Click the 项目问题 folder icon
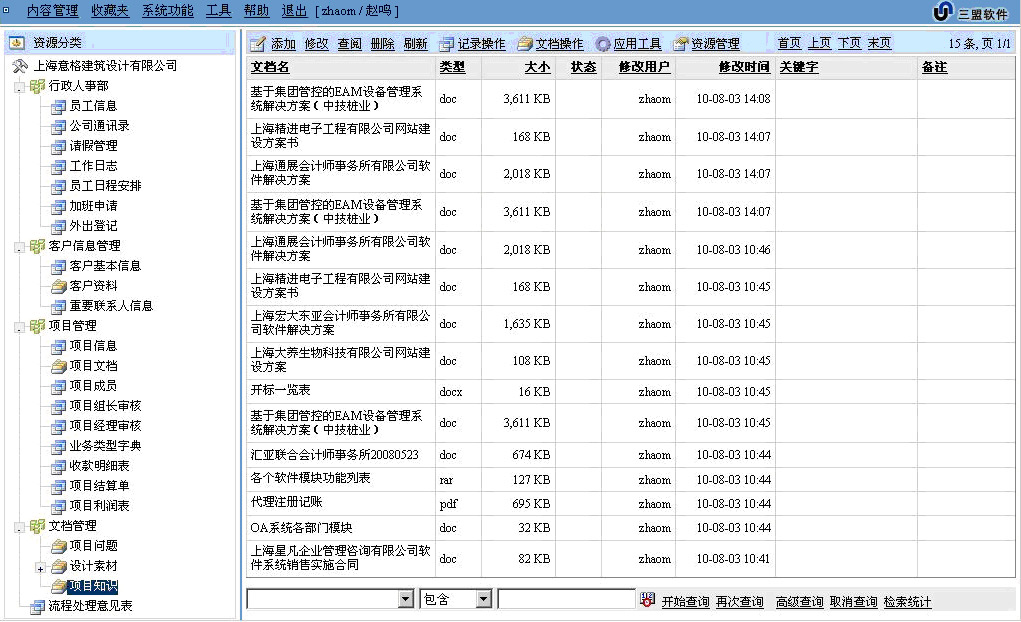This screenshot has height=622, width=1021. tap(59, 546)
